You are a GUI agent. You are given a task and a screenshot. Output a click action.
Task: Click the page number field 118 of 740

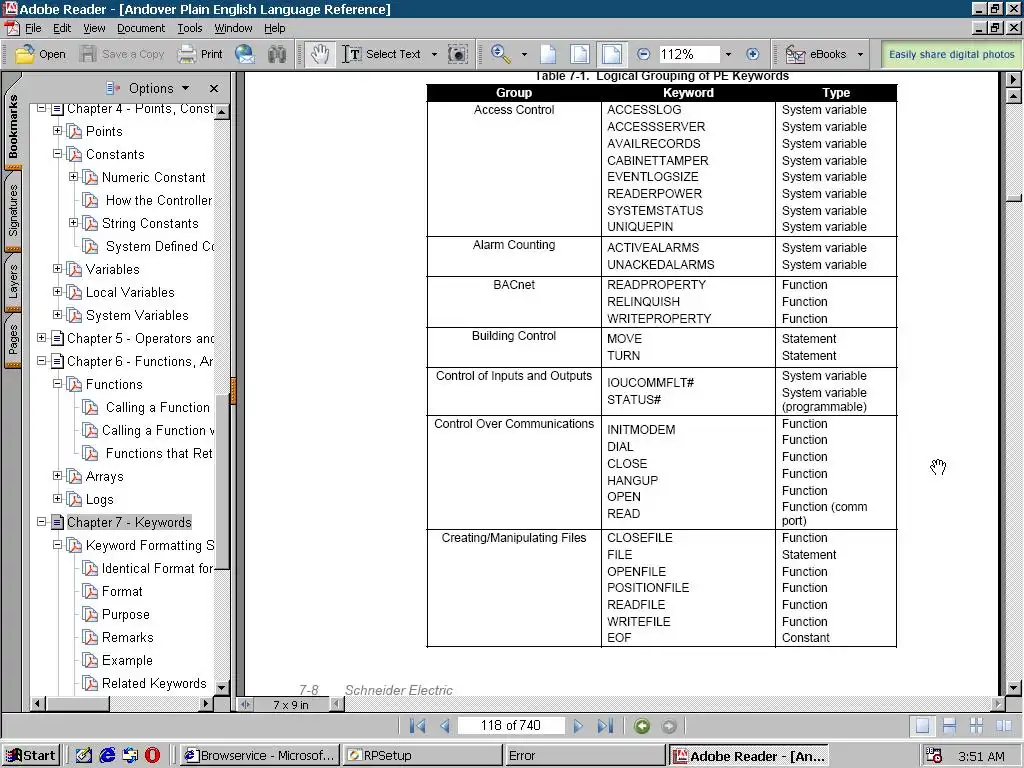pyautogui.click(x=511, y=726)
